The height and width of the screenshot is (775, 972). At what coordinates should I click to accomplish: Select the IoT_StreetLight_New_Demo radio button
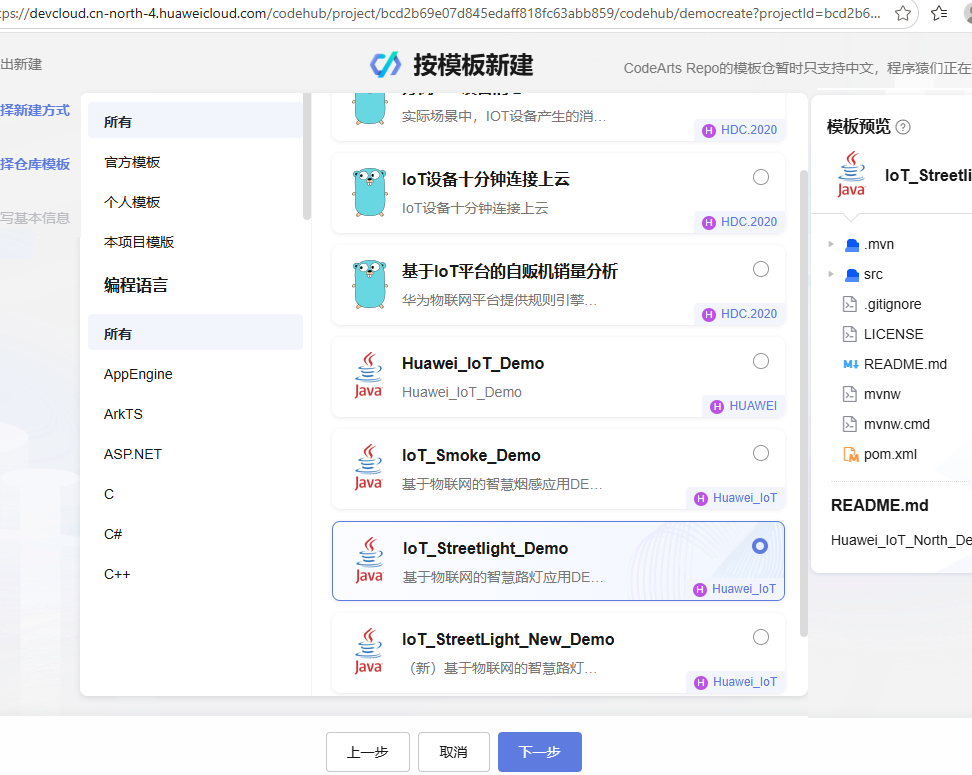(x=761, y=637)
